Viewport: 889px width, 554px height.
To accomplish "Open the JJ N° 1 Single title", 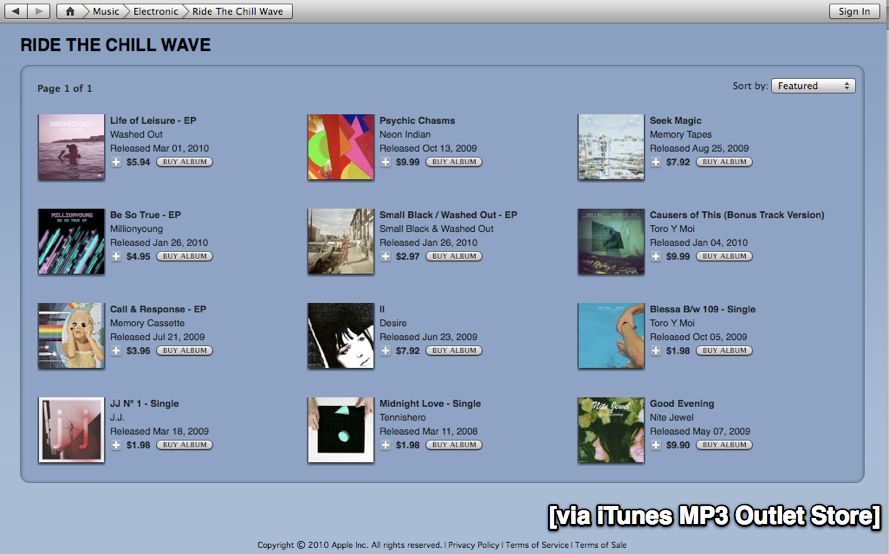I will click(x=144, y=404).
